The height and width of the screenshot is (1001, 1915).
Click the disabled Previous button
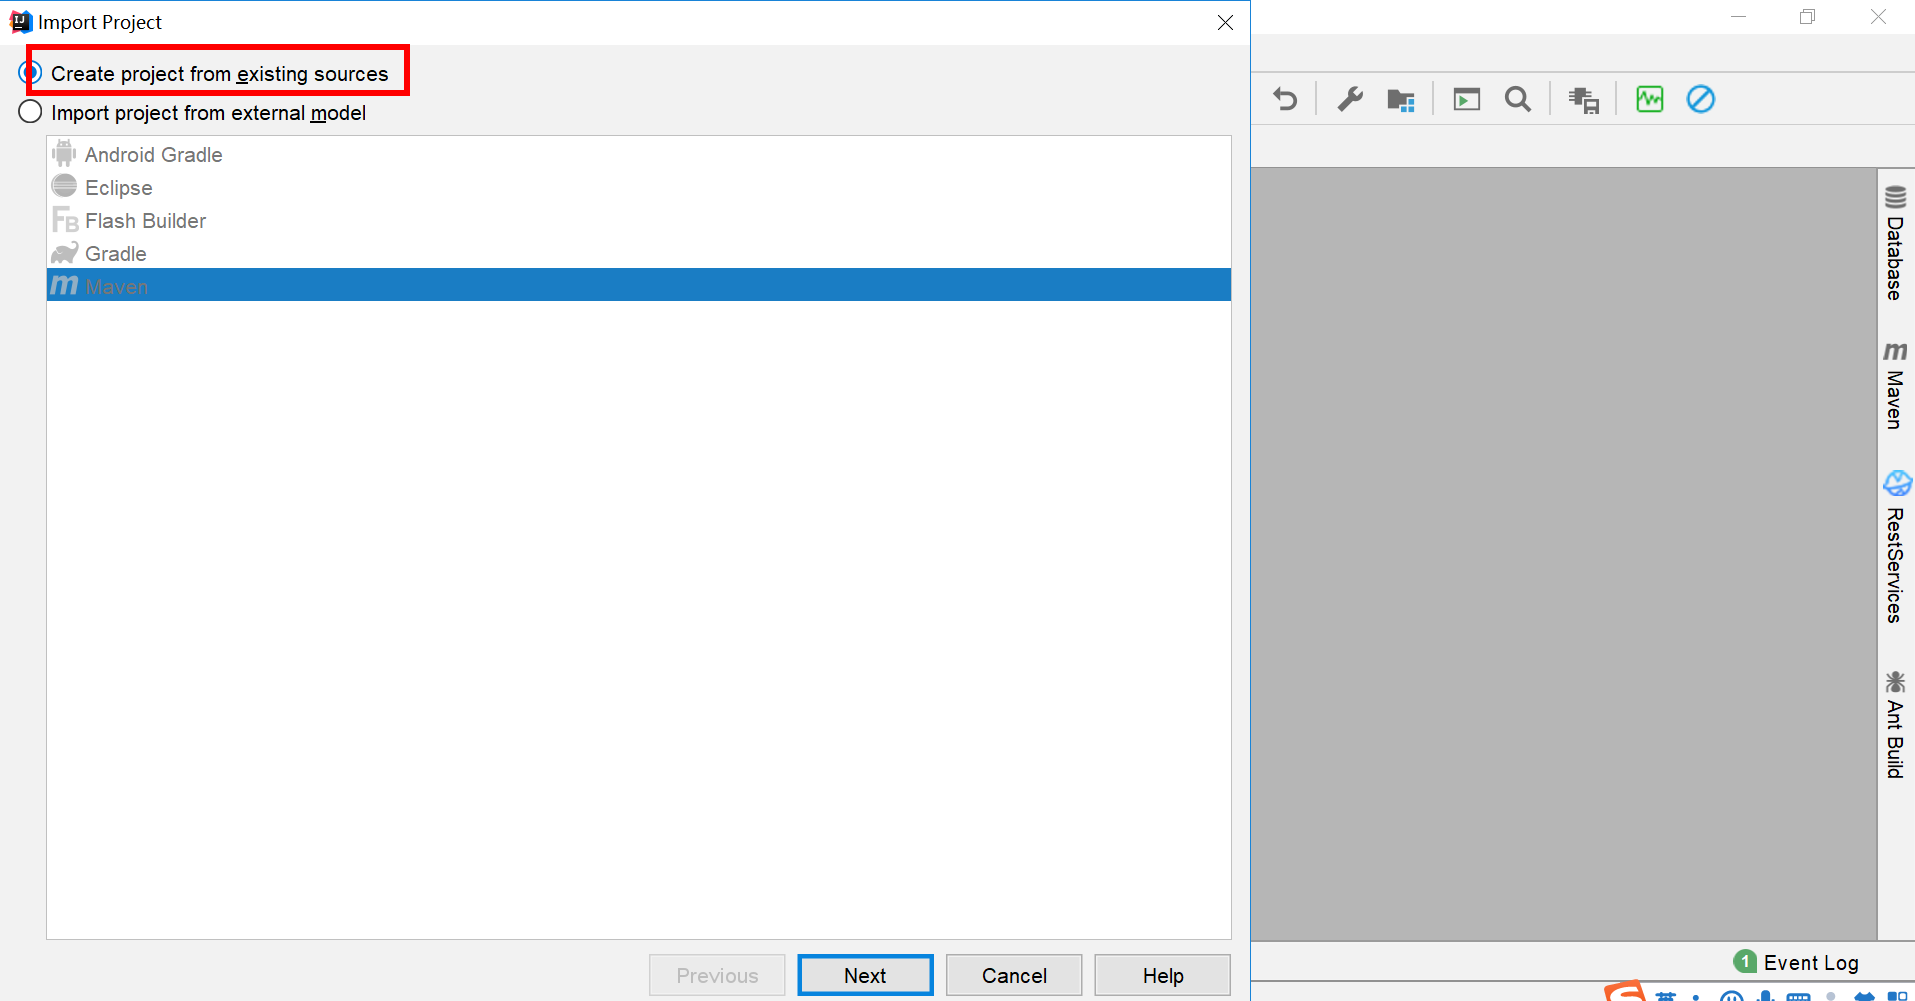tap(717, 975)
